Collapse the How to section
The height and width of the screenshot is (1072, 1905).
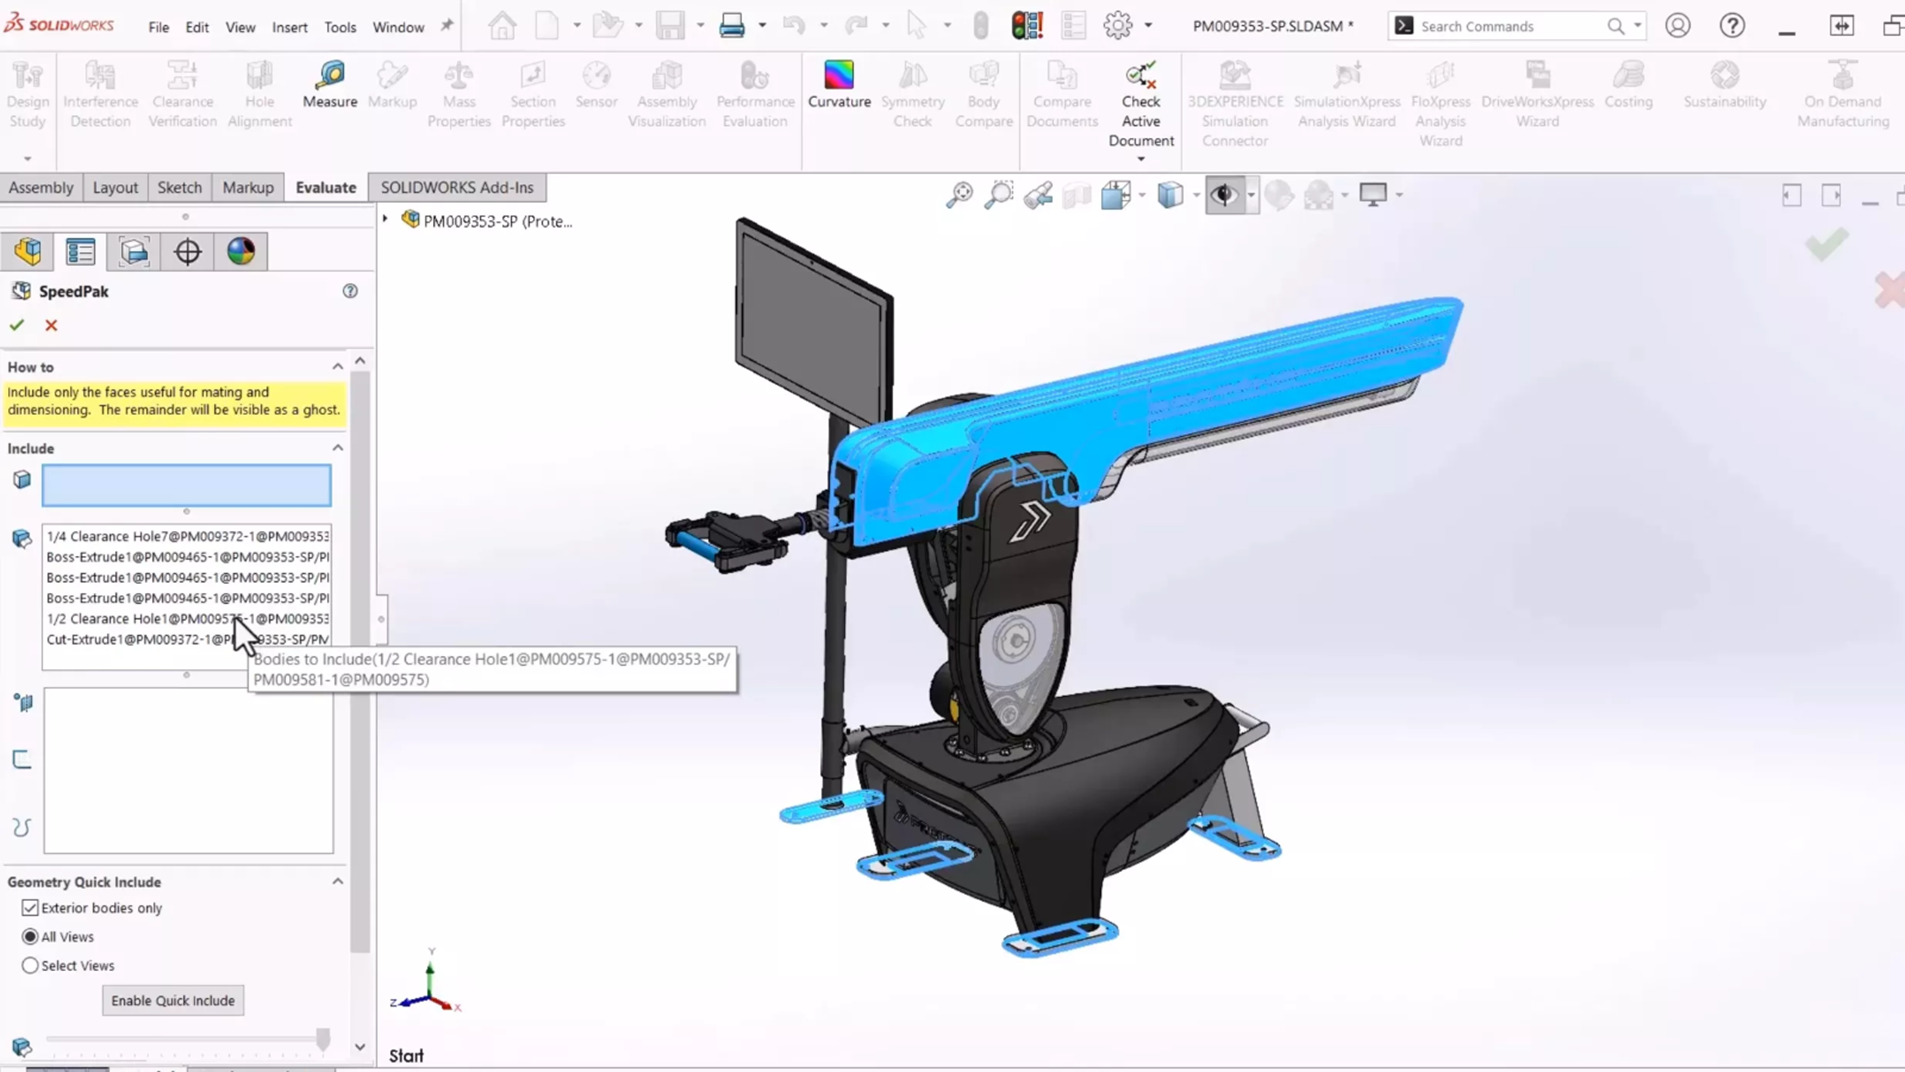pos(338,367)
